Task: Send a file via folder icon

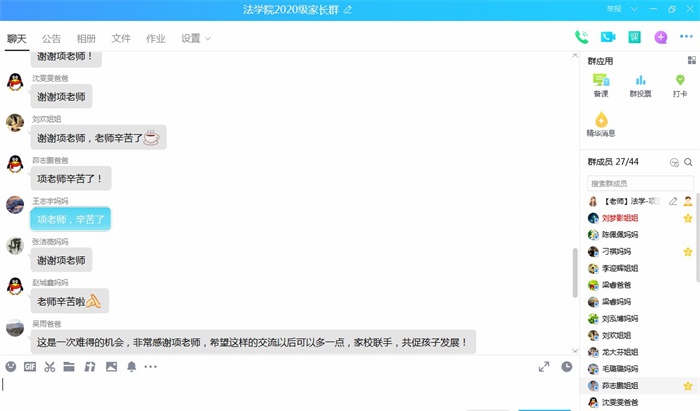Action: click(x=69, y=367)
